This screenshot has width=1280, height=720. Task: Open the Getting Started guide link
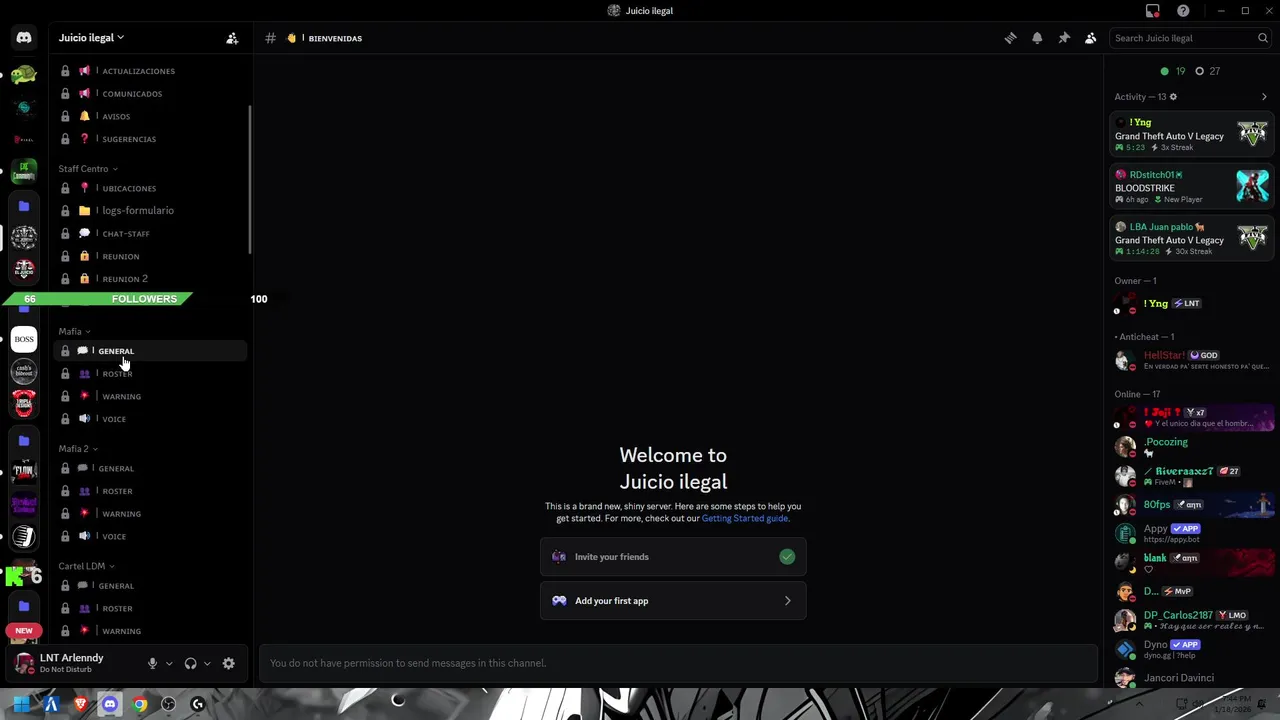pyautogui.click(x=745, y=518)
